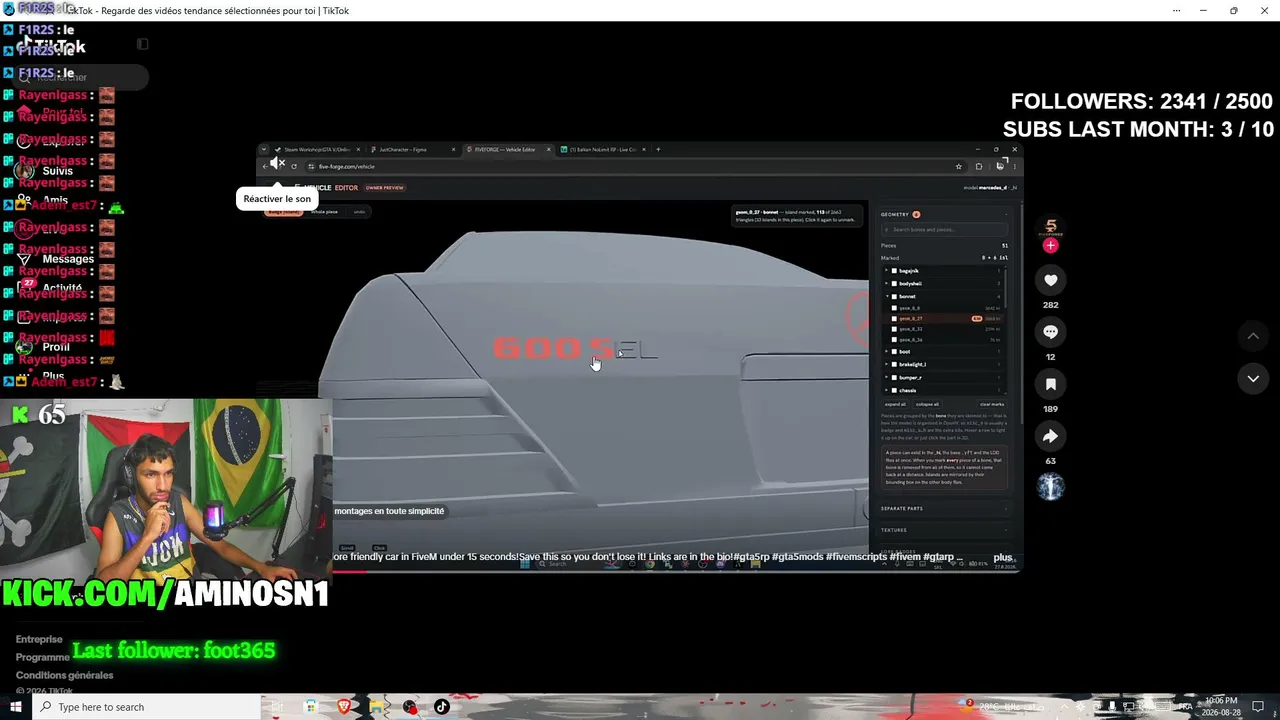Collapse the bonnet tree row in video
Image resolution: width=1280 pixels, height=720 pixels.
(886, 297)
